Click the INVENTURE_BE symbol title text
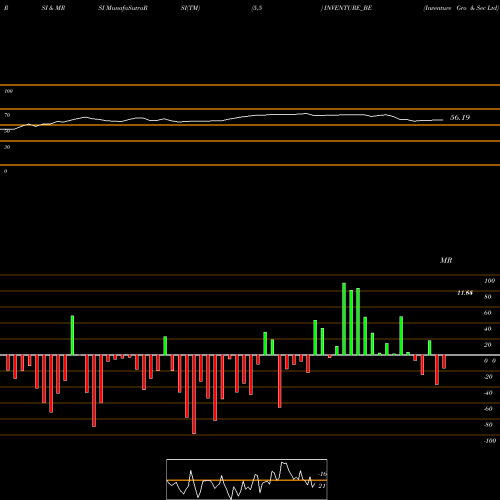This screenshot has height=500, width=500. (348, 8)
